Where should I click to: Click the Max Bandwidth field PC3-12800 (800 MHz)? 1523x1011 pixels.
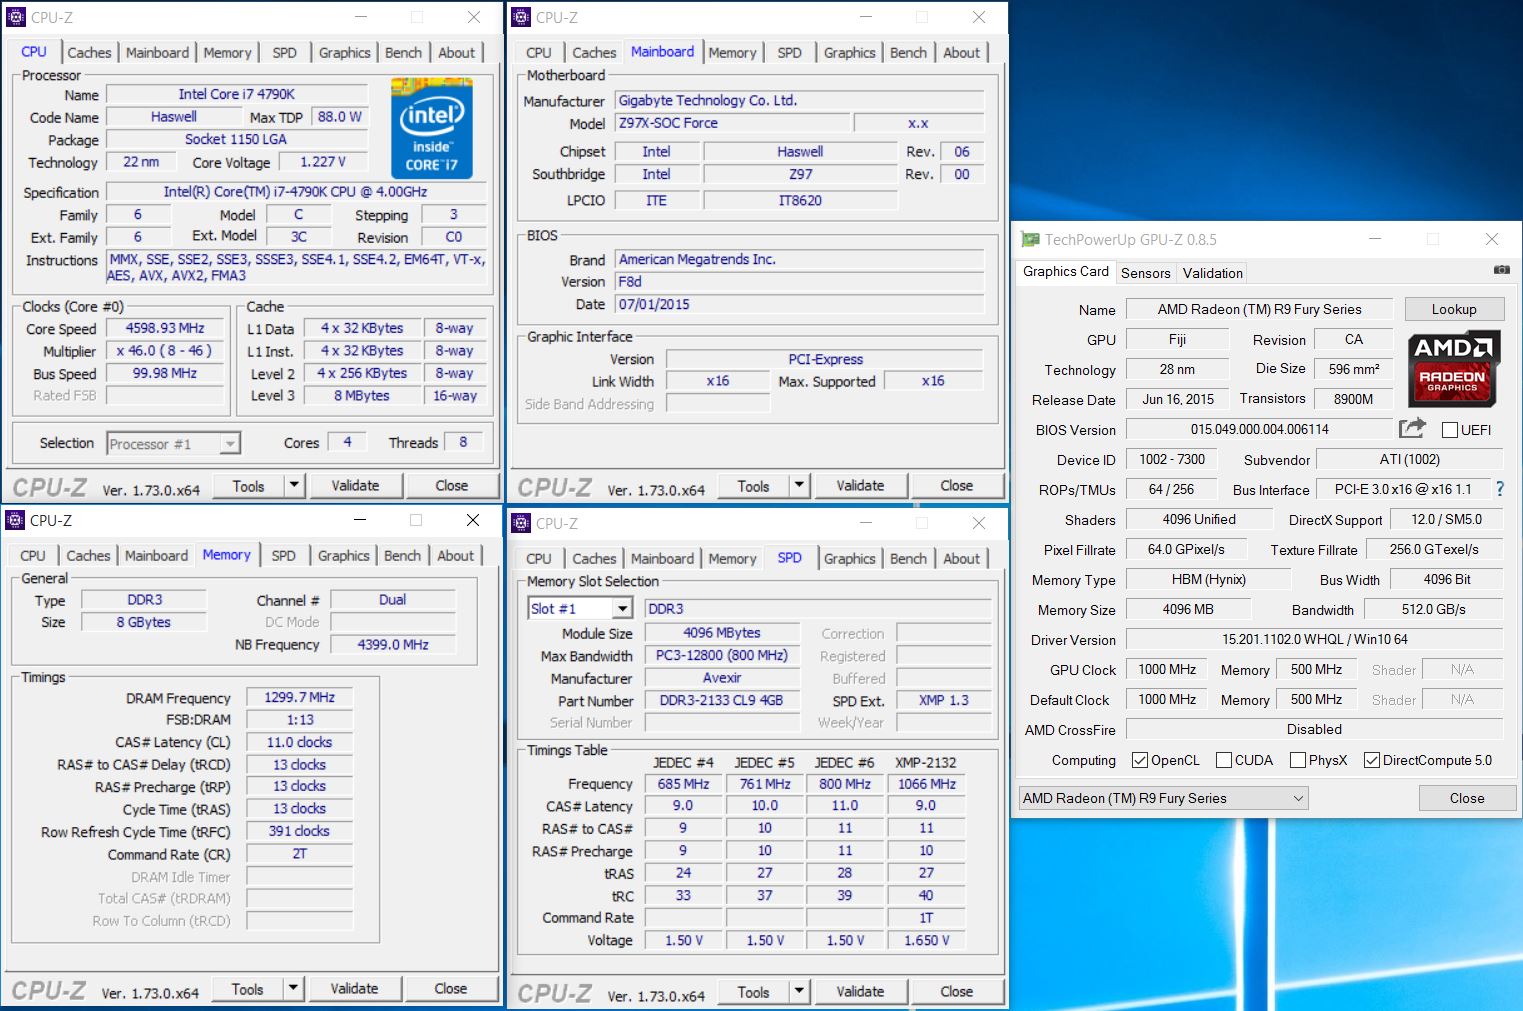click(721, 656)
